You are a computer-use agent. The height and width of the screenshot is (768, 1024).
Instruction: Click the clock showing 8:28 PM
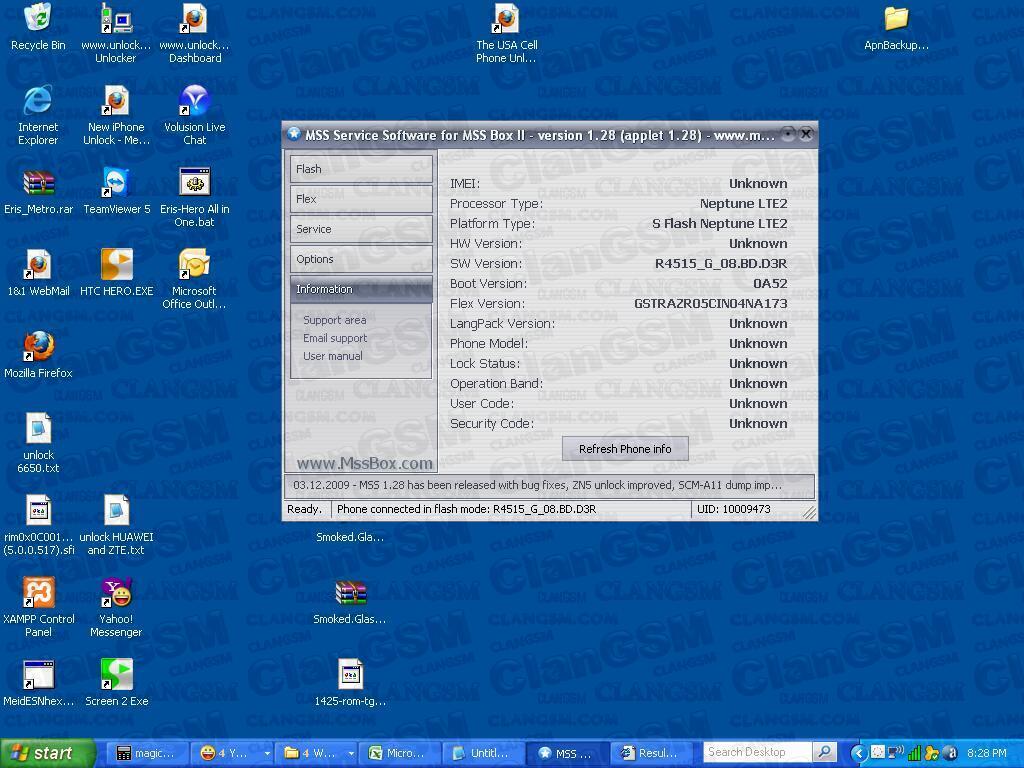[x=987, y=753]
